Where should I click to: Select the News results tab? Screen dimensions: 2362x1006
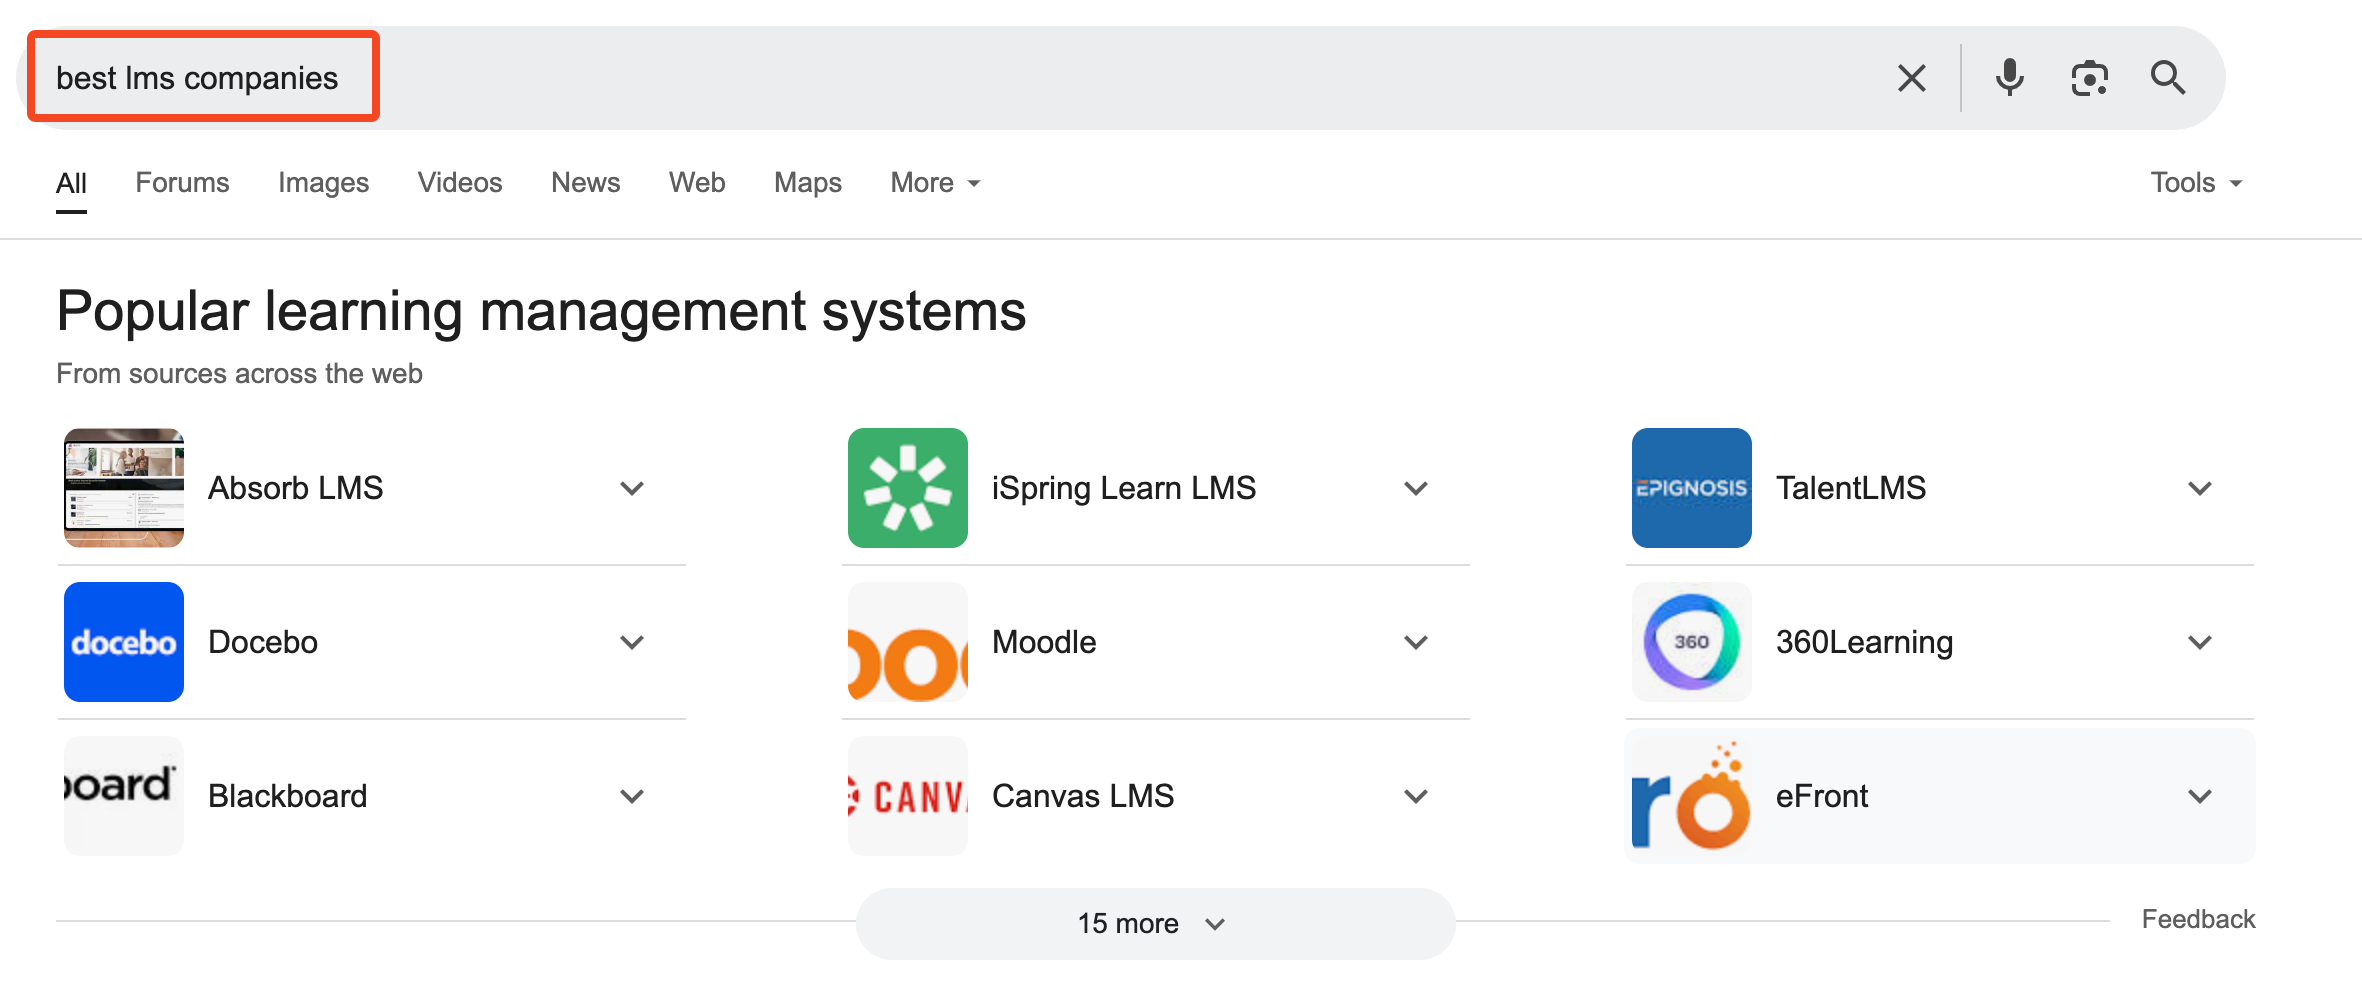pos(585,182)
